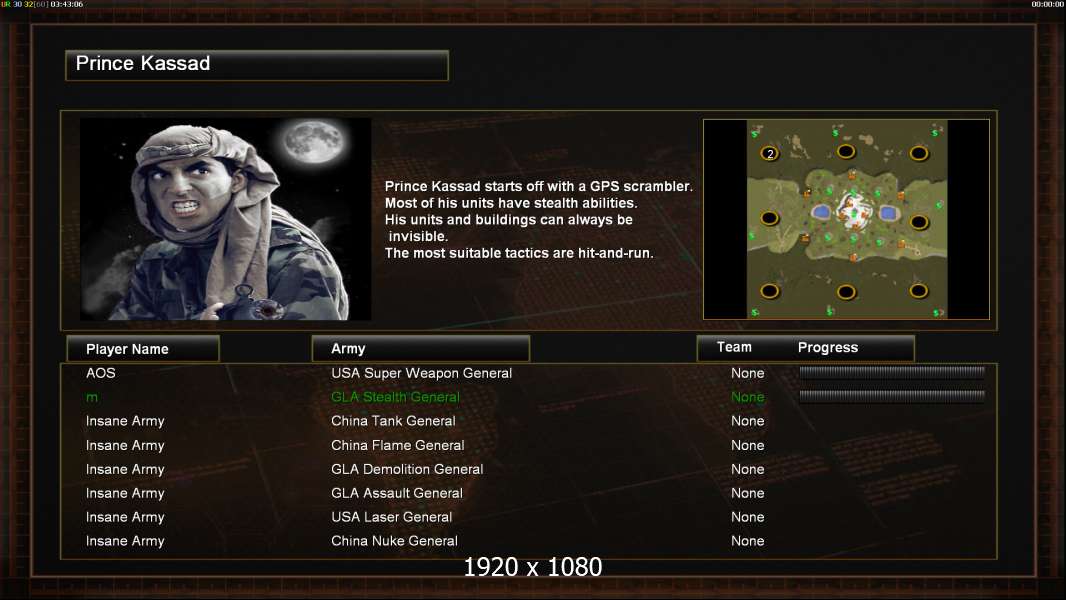Select the top-right start position circle
This screenshot has height=600, width=1066.
coord(918,153)
